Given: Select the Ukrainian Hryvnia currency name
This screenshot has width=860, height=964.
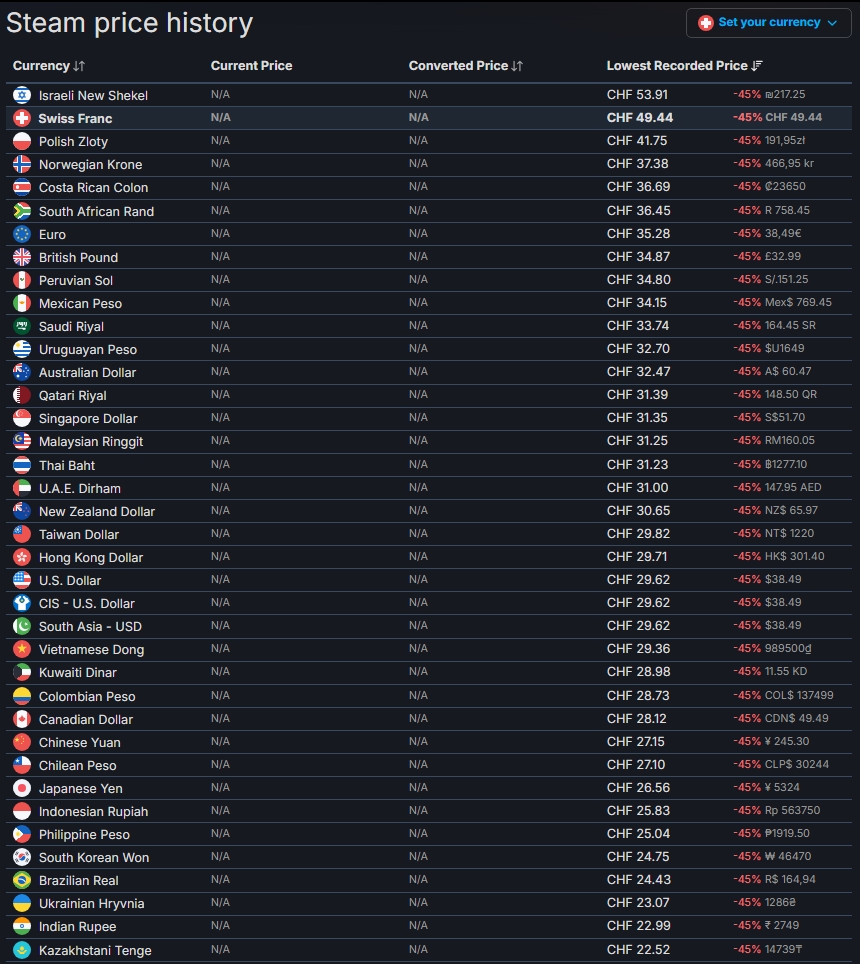Looking at the screenshot, I should (92, 904).
